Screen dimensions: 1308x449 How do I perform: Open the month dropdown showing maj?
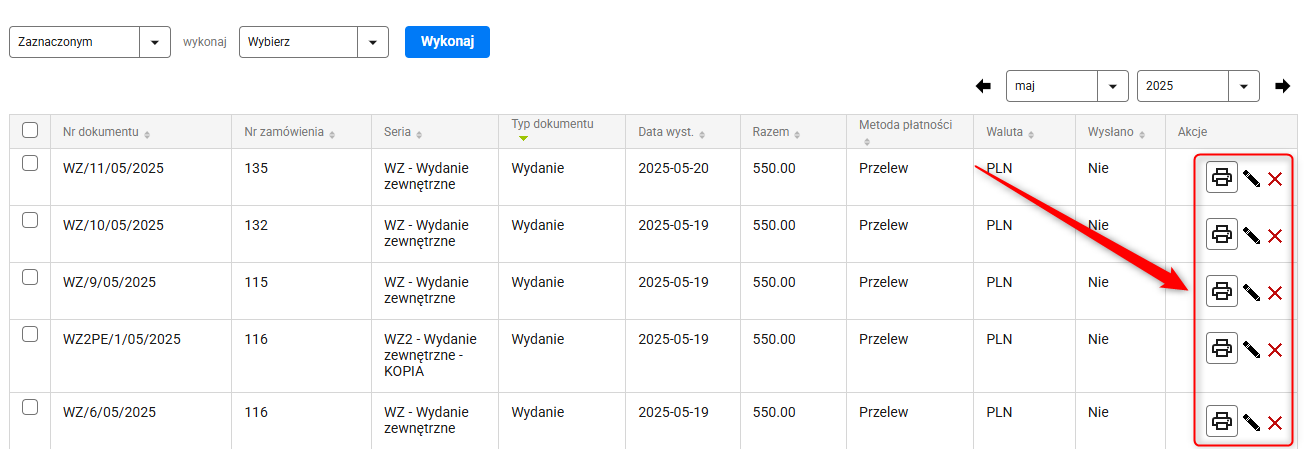(1067, 86)
